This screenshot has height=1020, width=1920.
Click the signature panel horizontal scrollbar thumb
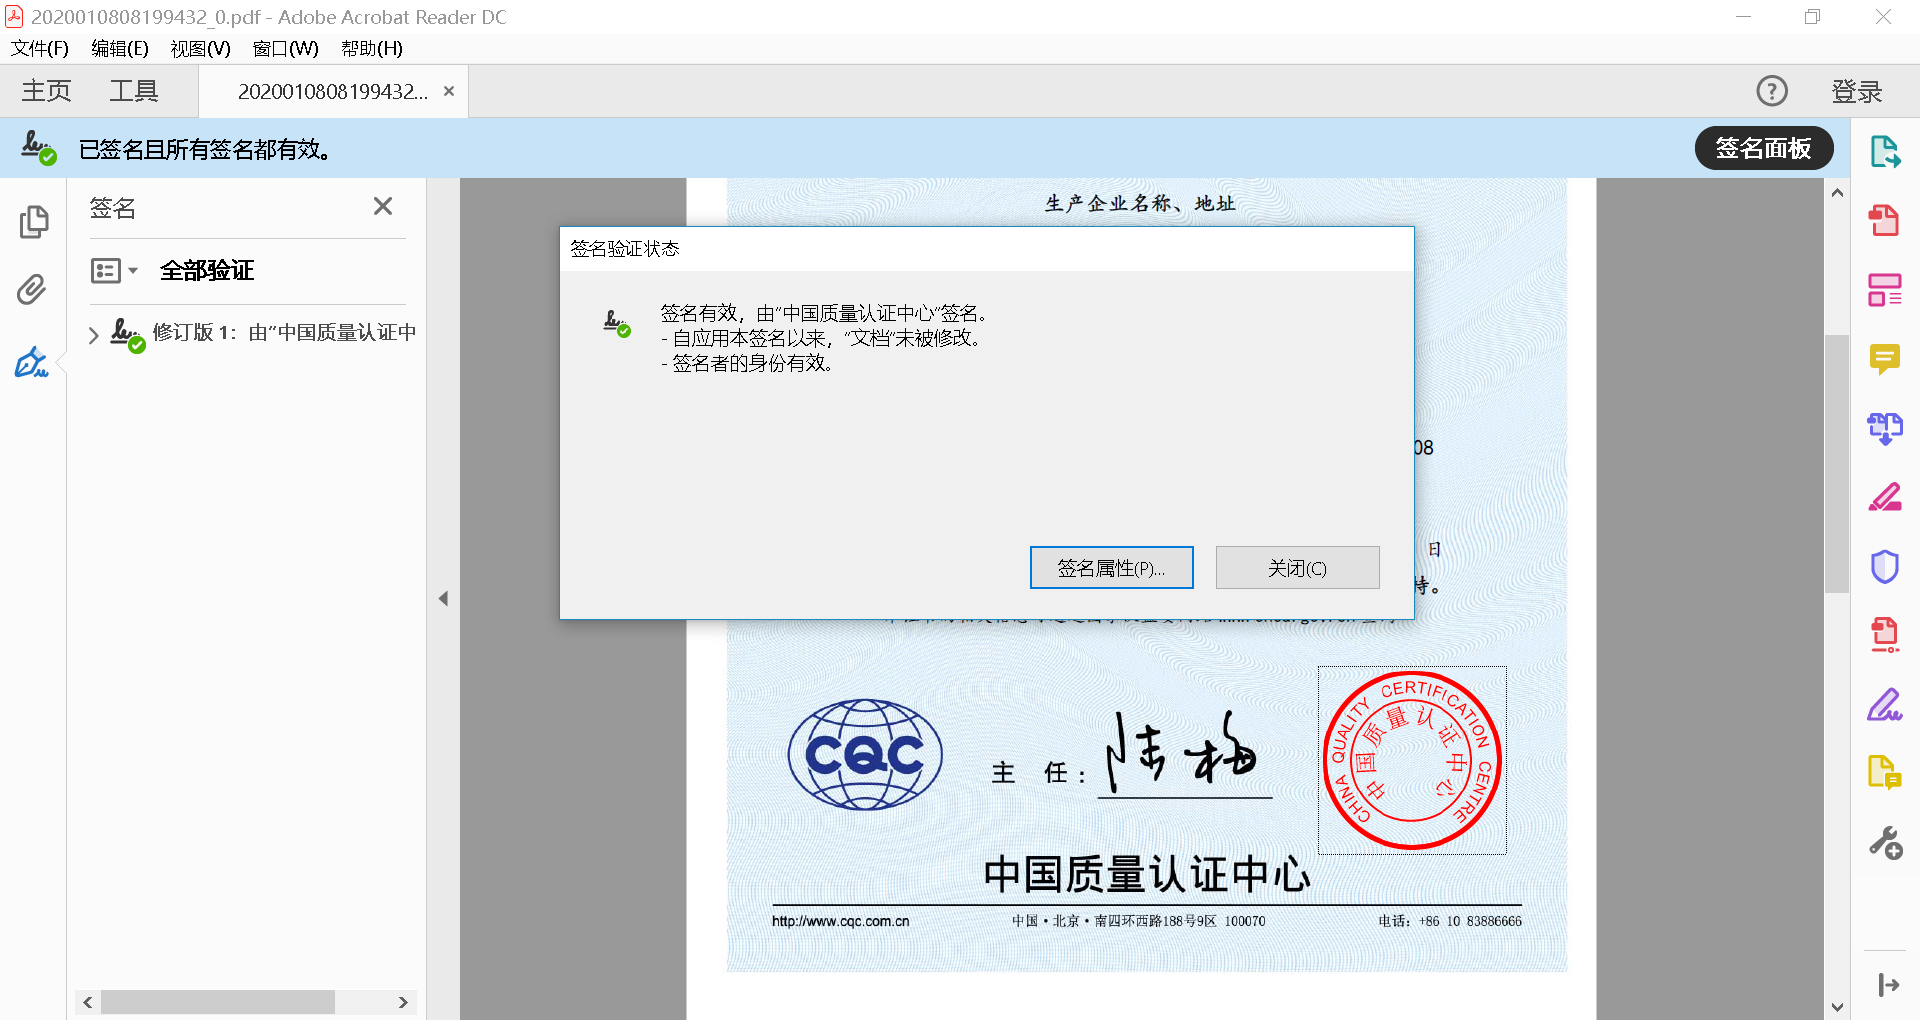tap(218, 1002)
